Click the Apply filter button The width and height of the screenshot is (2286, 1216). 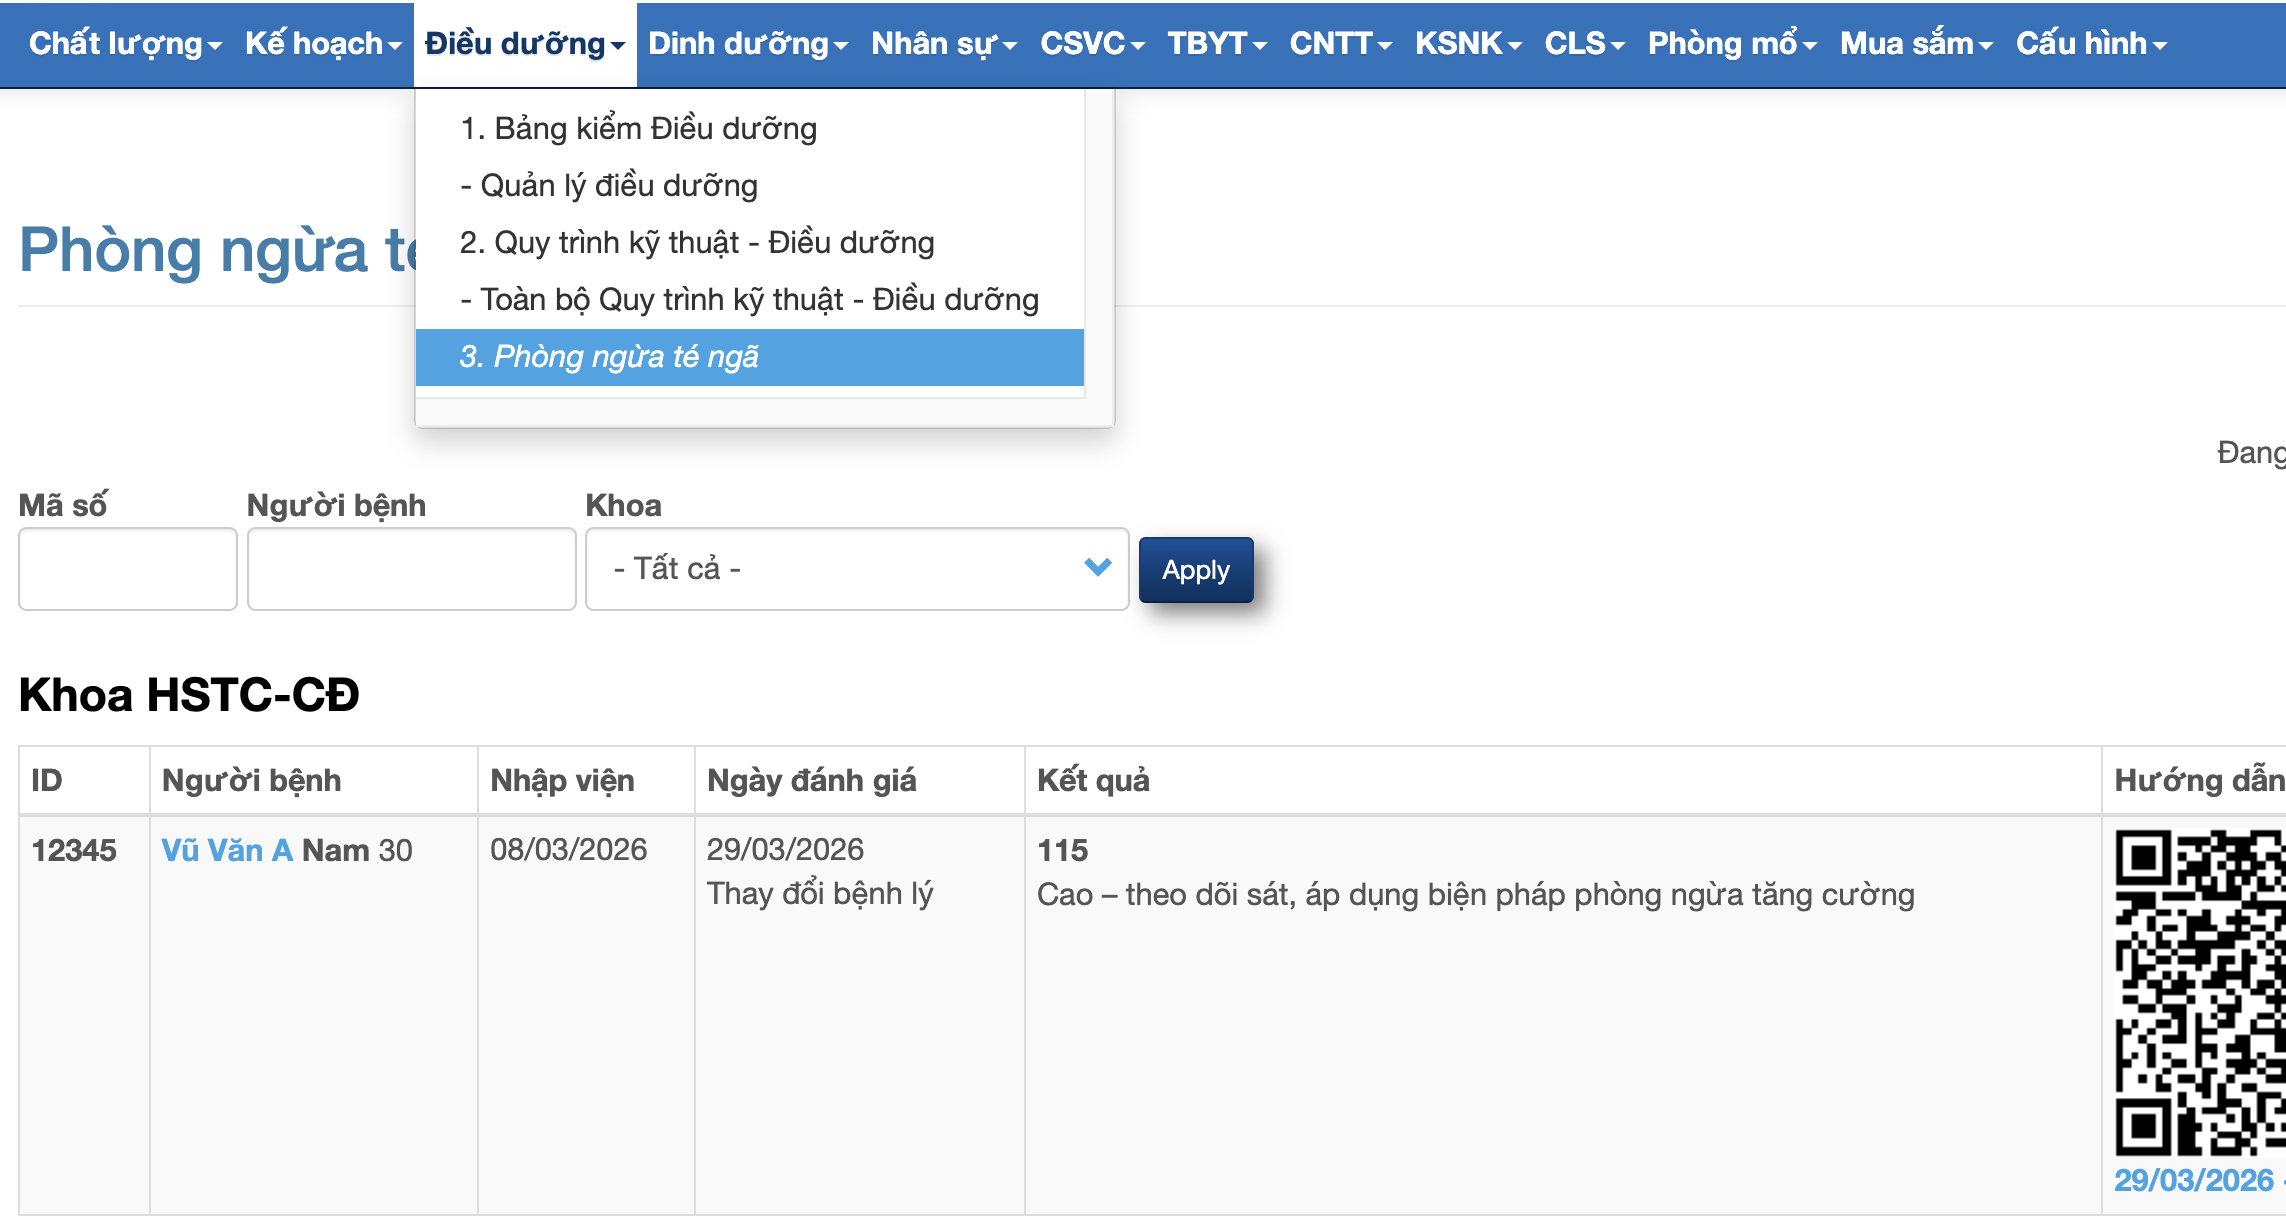point(1195,570)
